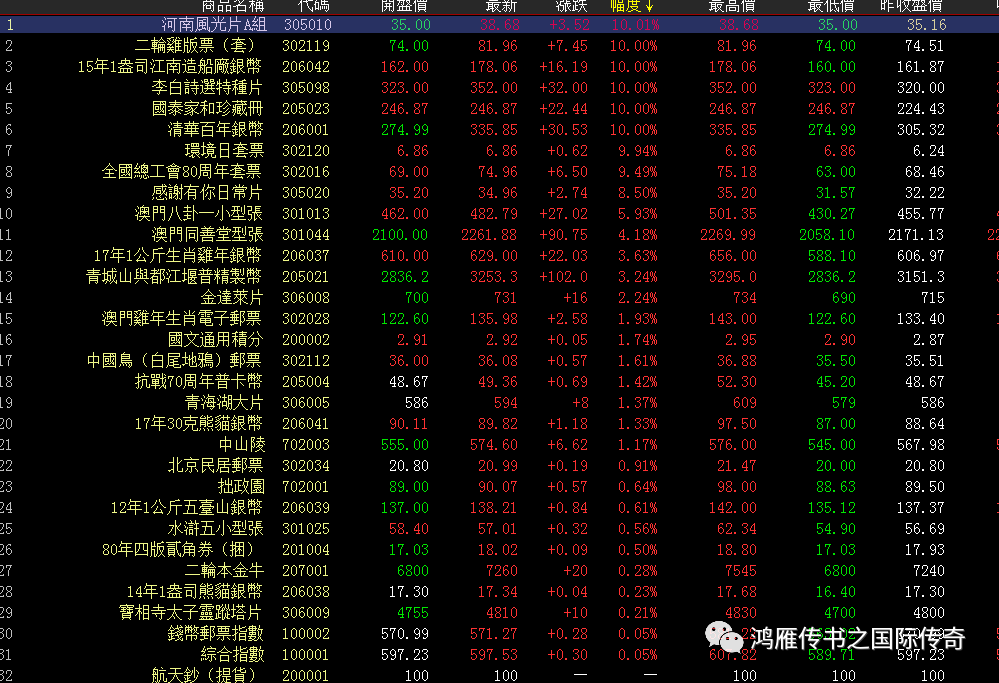
Task: Click previous close 455.77 cell
Action: pyautogui.click(x=921, y=213)
